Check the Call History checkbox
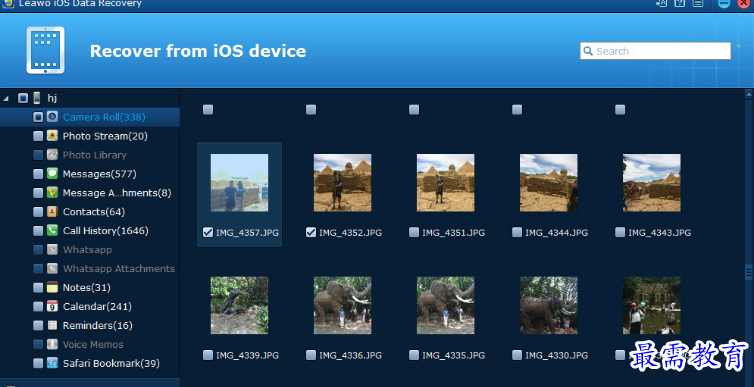This screenshot has width=754, height=387. coord(38,231)
